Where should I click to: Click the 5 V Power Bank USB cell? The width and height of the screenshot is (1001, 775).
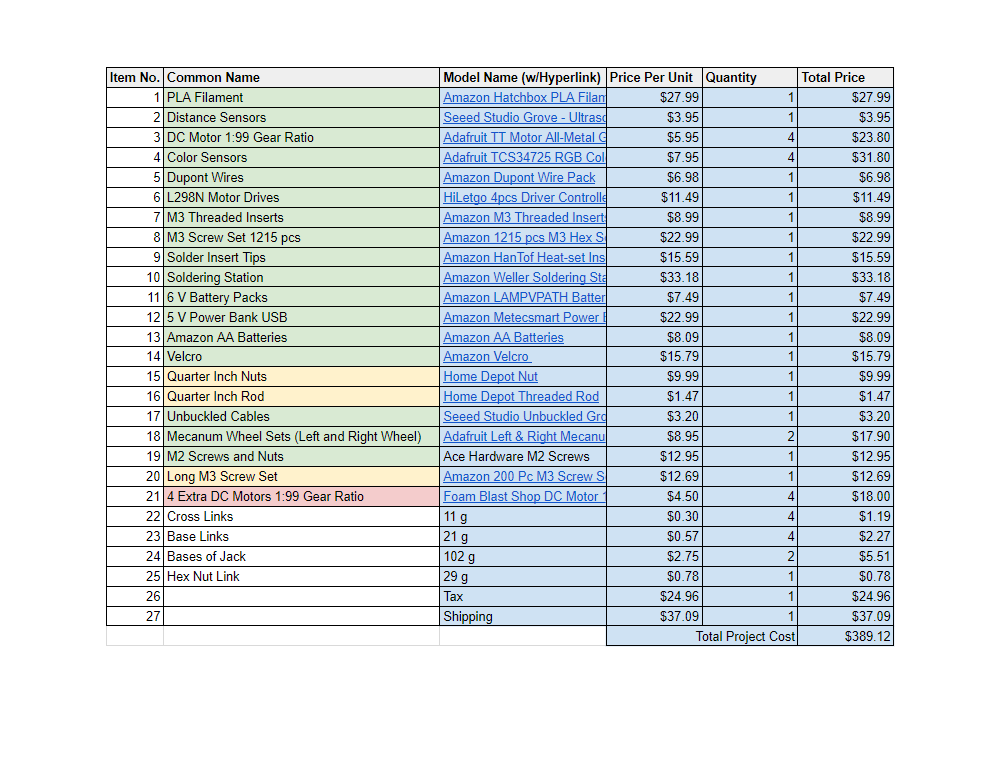coord(301,317)
